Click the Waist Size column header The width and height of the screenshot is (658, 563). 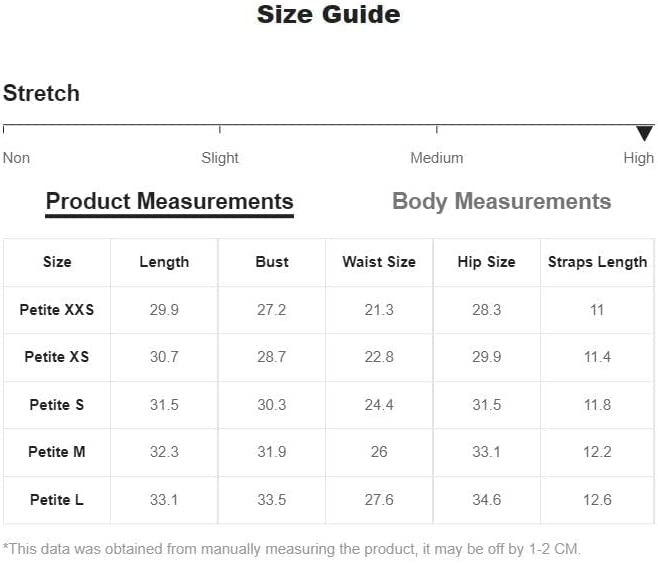379,262
